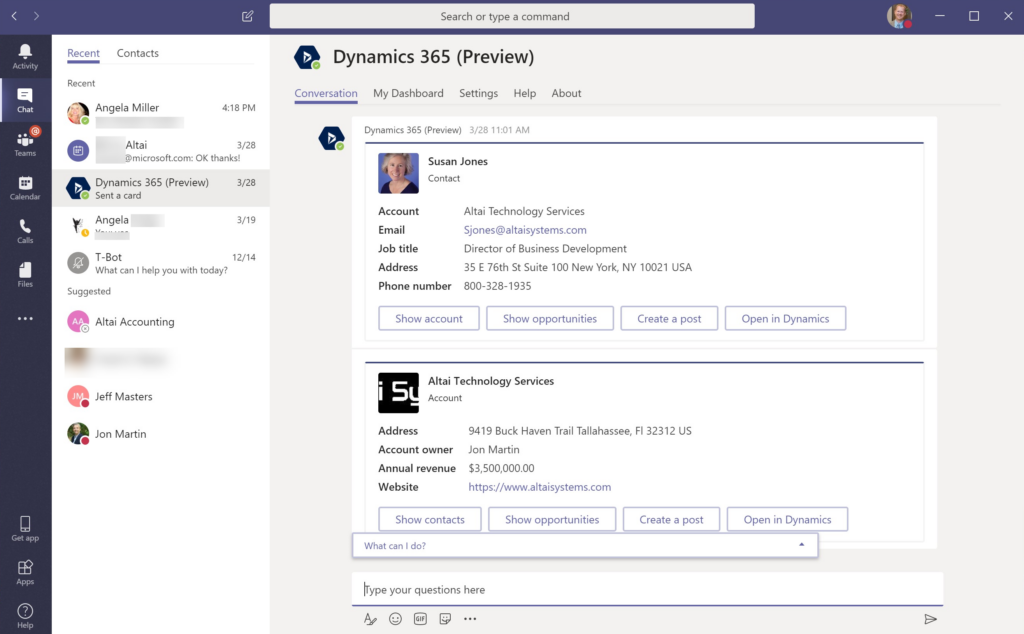Open Files in the left rail
The image size is (1024, 634).
point(25,274)
